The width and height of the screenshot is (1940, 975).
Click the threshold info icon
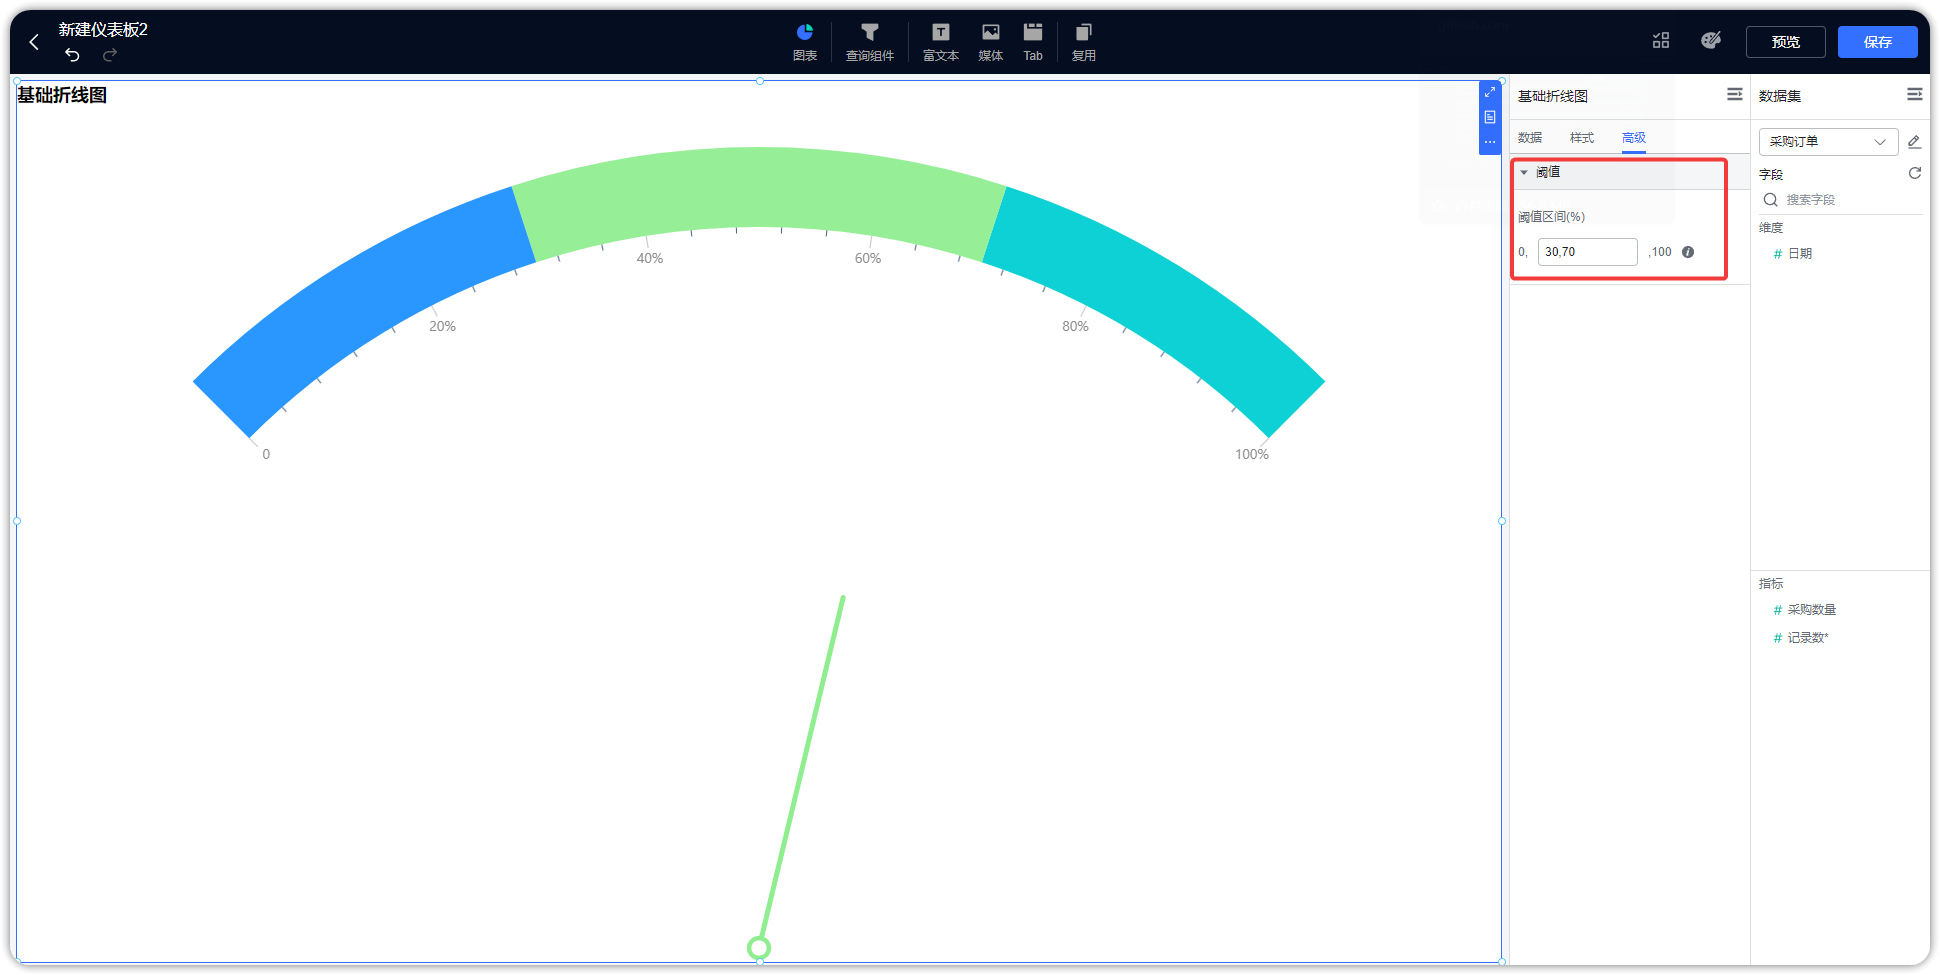click(1688, 252)
